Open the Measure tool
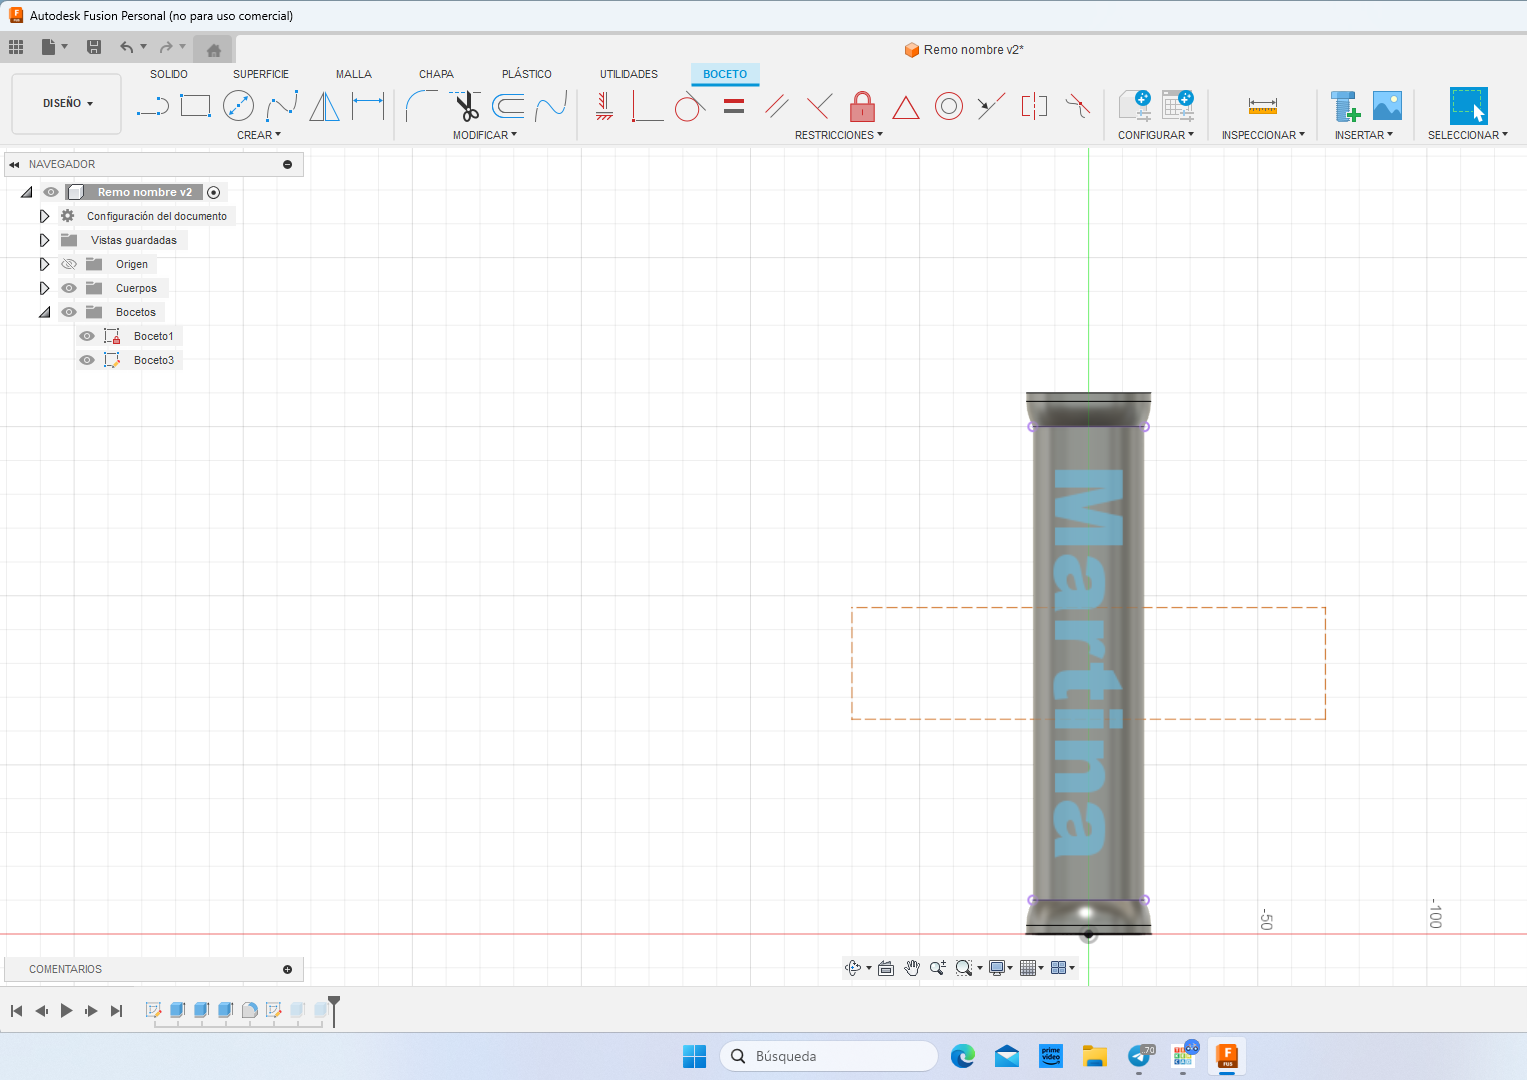1527x1080 pixels. click(x=1263, y=106)
